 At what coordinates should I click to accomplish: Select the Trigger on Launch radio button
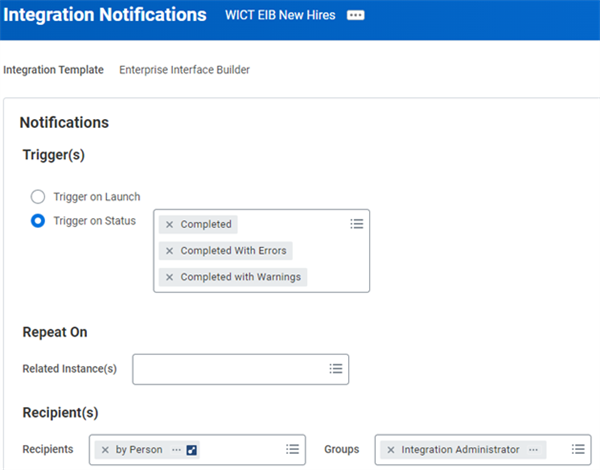[x=38, y=197]
